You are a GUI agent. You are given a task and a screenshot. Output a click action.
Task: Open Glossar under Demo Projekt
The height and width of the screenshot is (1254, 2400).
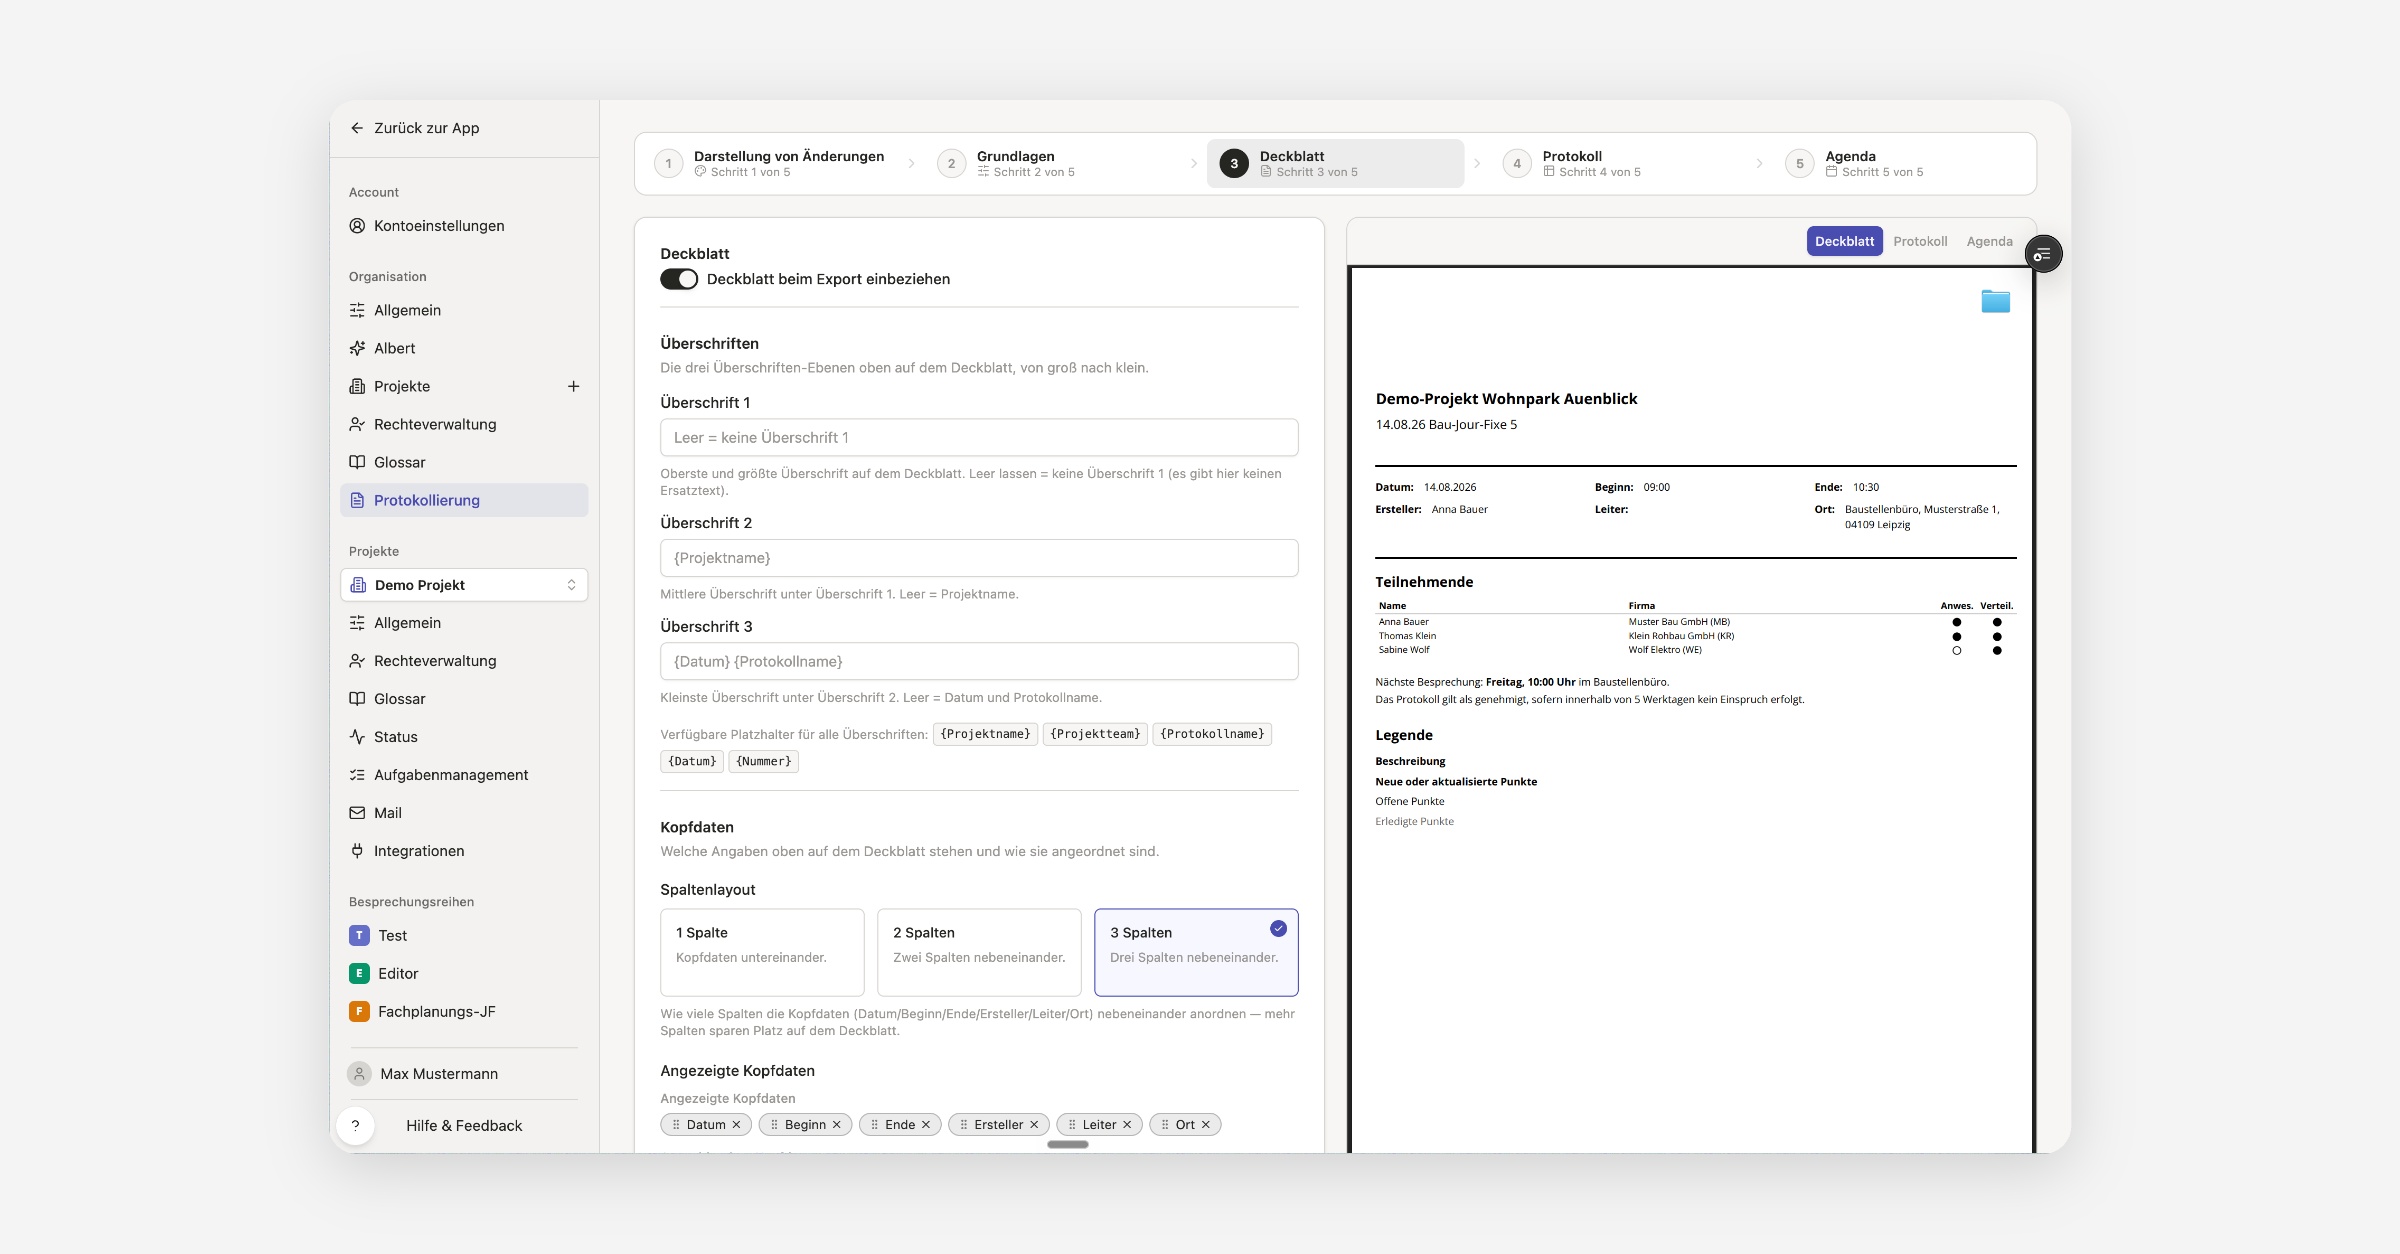(x=464, y=699)
